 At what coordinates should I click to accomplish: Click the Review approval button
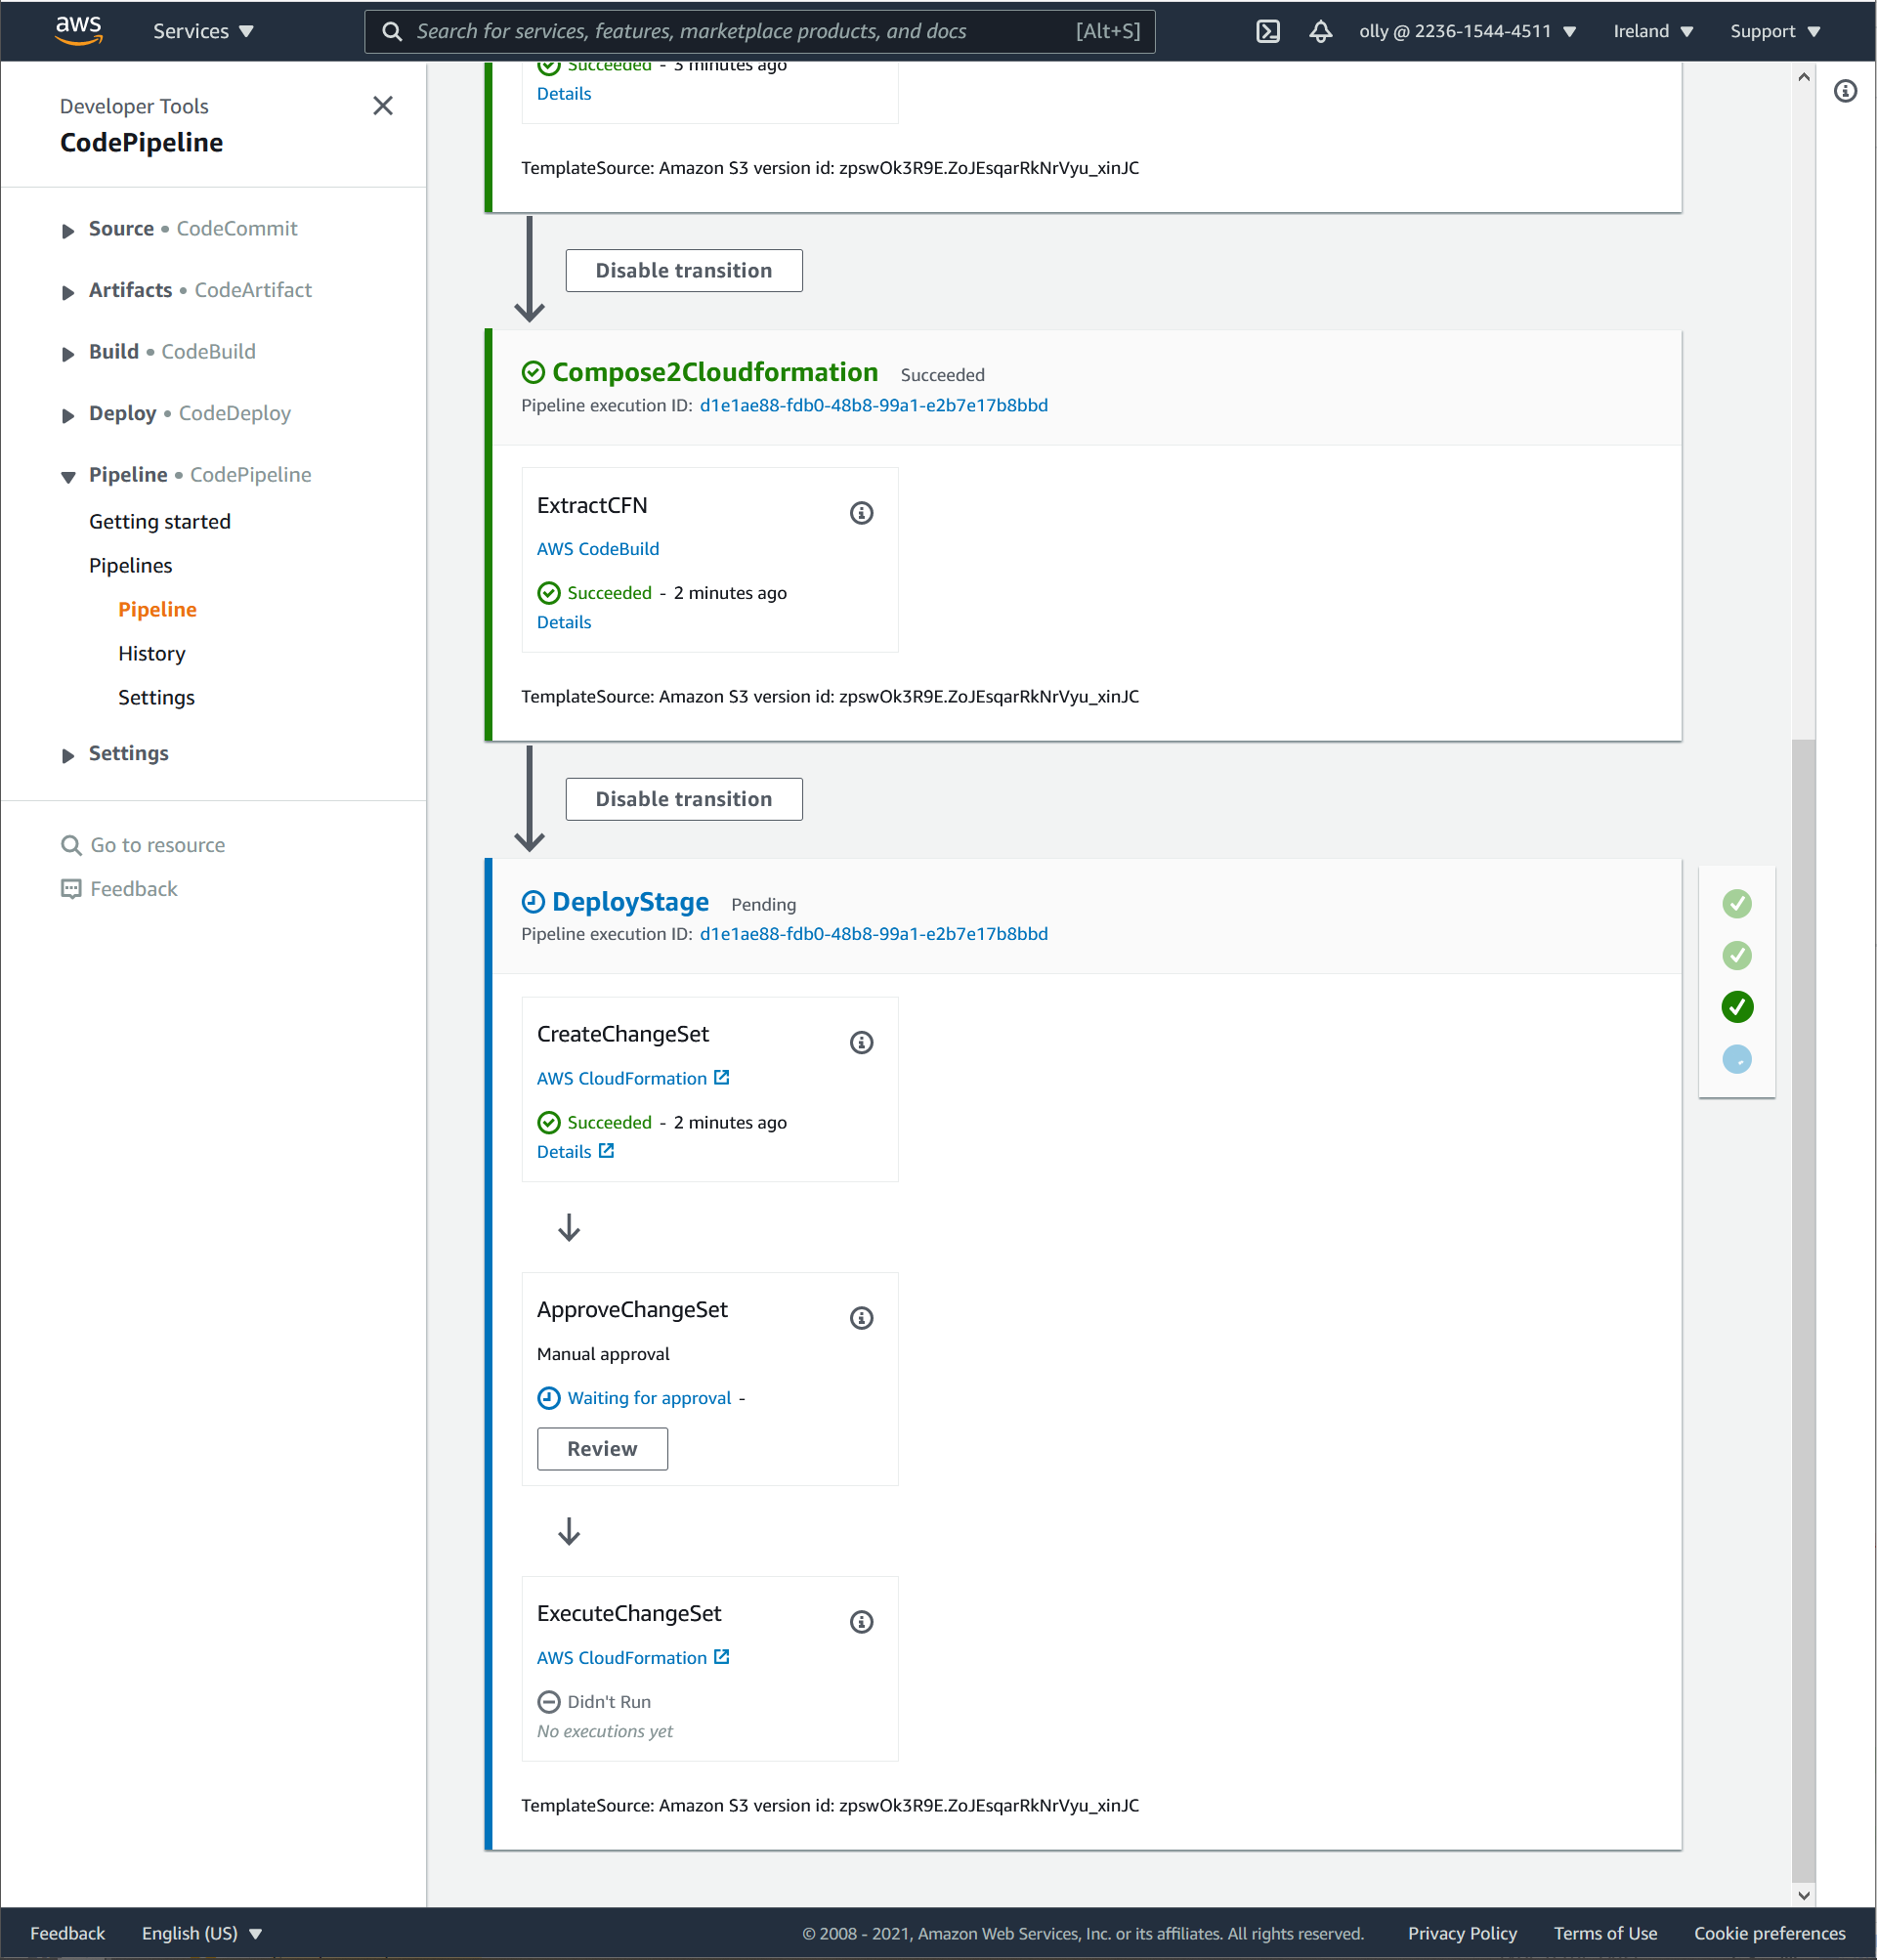pos(602,1448)
